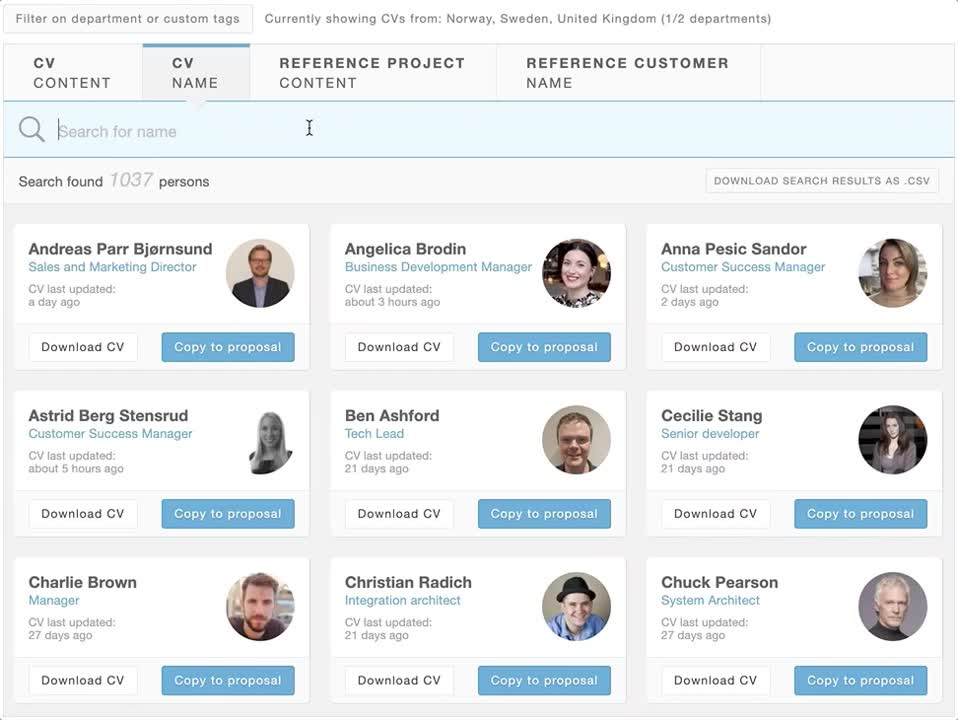This screenshot has width=958, height=720.
Task: Open Chuck Pearson's profile picture
Action: click(892, 606)
